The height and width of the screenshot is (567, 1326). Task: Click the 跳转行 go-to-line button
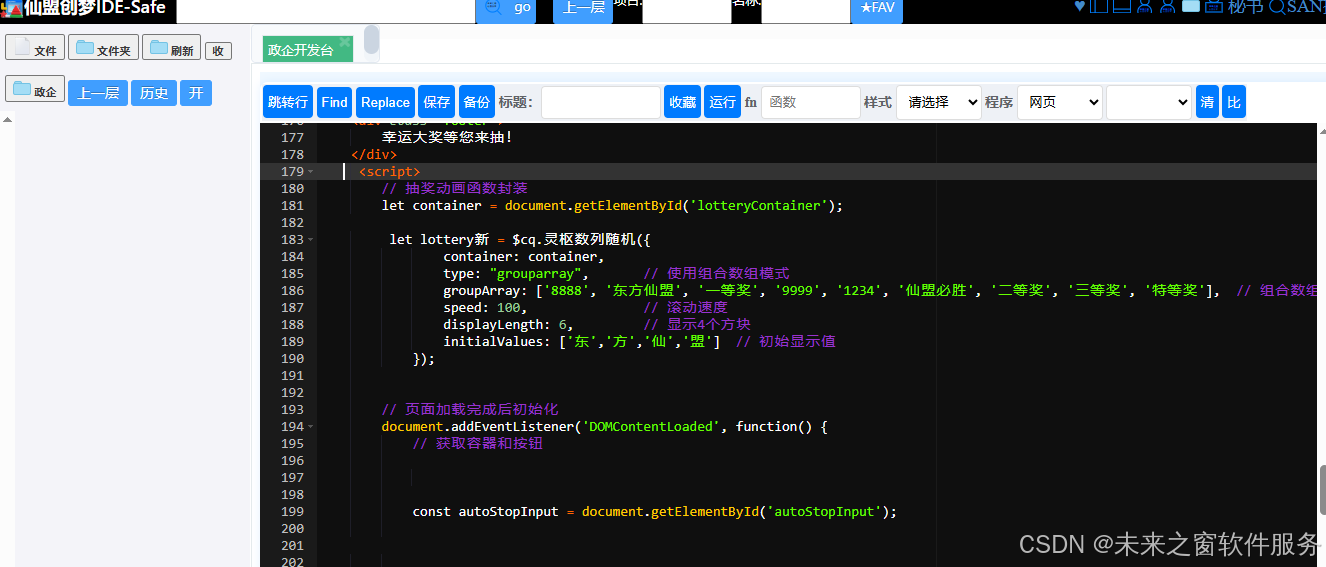click(288, 102)
